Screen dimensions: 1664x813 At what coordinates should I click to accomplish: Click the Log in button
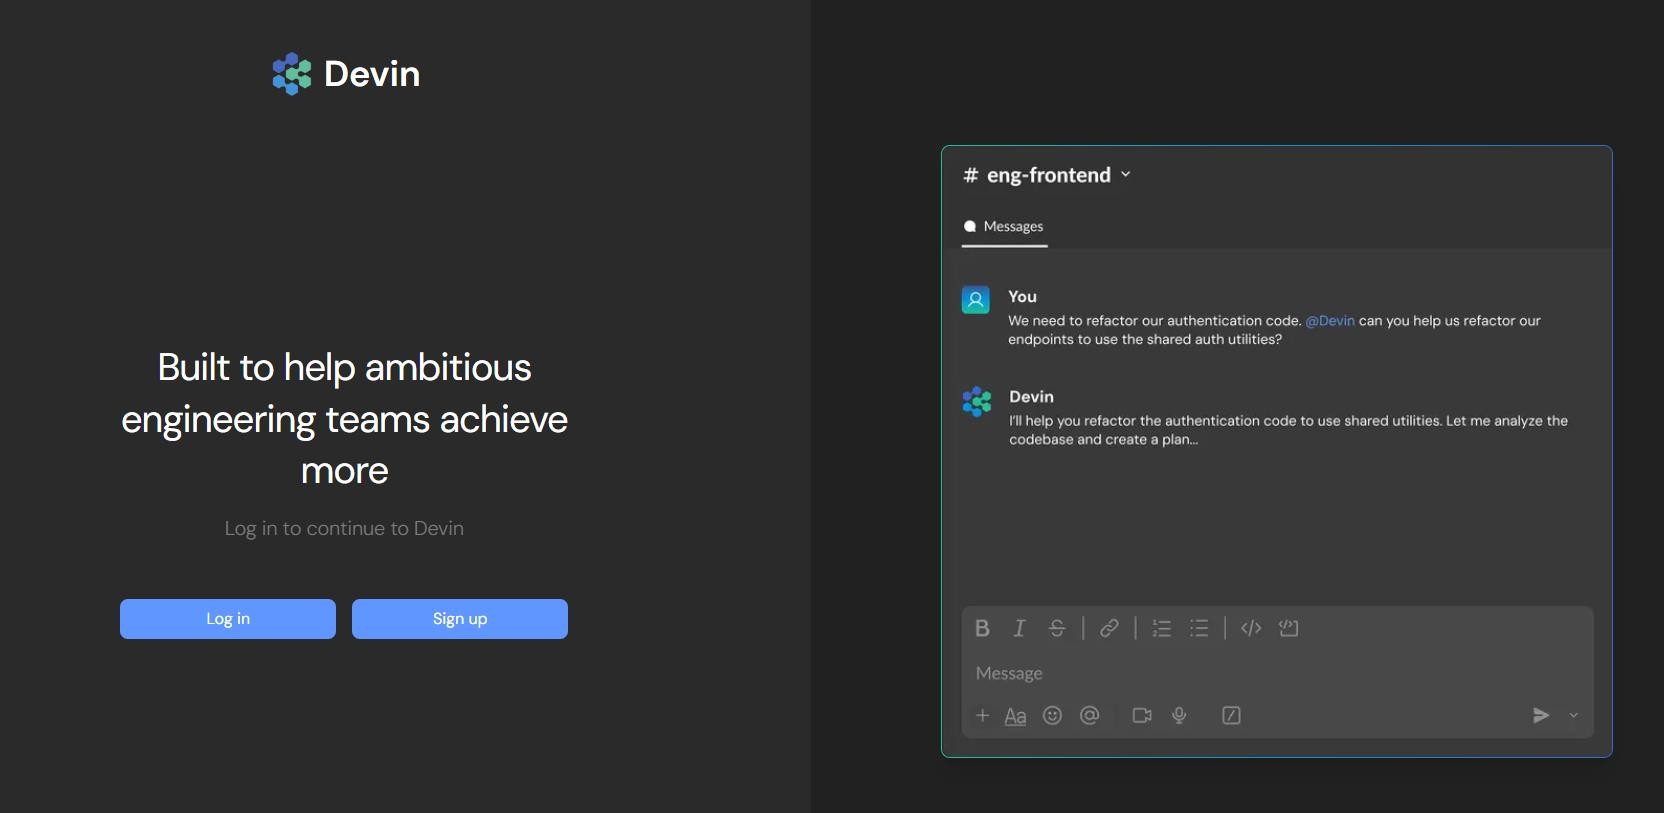pos(228,619)
